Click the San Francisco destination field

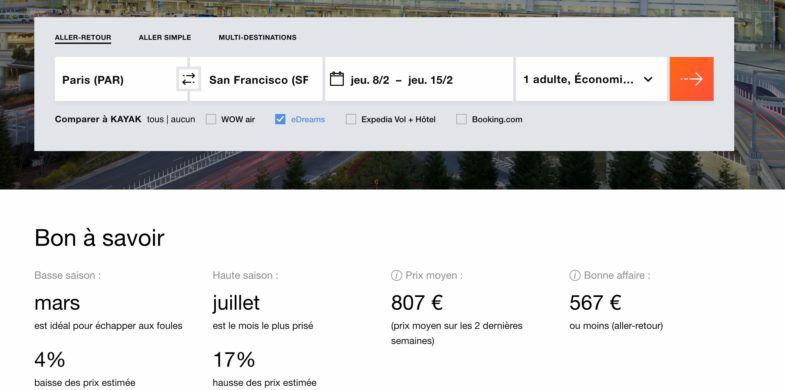(256, 79)
